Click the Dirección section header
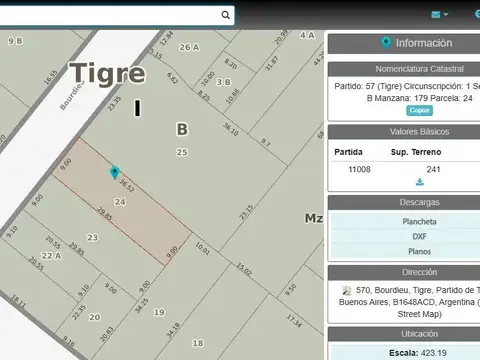Screen dimensions: 480x360 [x=419, y=272]
